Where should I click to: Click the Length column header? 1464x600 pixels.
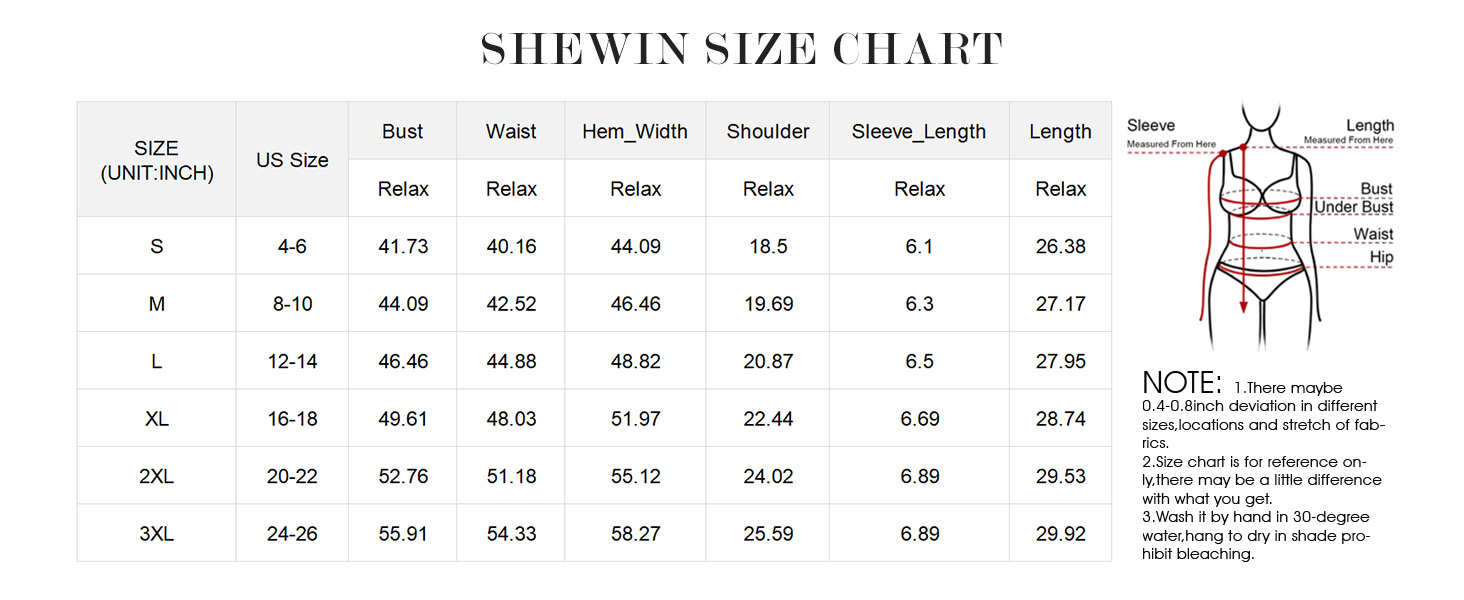click(1060, 131)
